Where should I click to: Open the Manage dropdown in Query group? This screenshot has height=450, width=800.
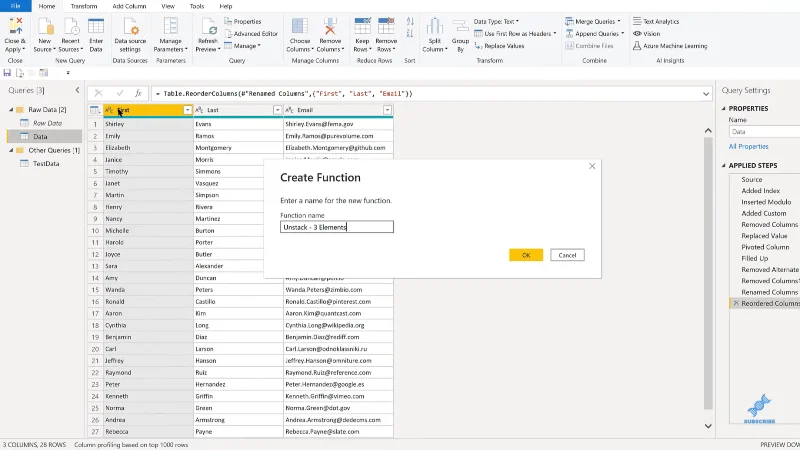click(242, 46)
